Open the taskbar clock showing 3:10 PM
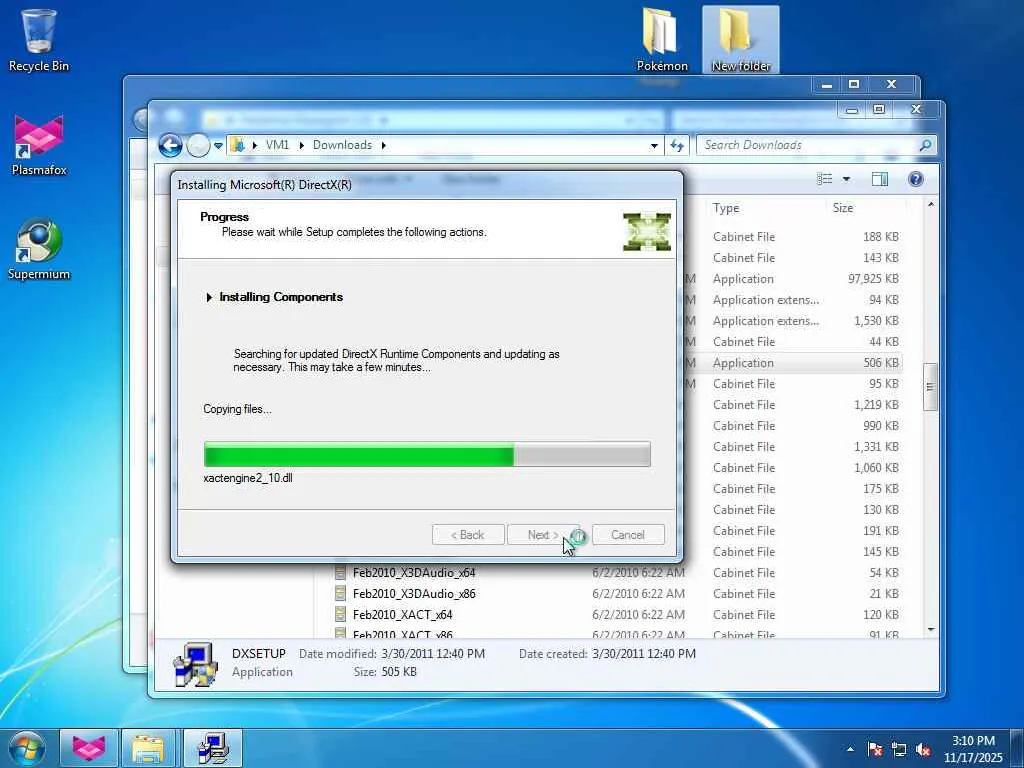This screenshot has height=768, width=1024. coord(973,749)
